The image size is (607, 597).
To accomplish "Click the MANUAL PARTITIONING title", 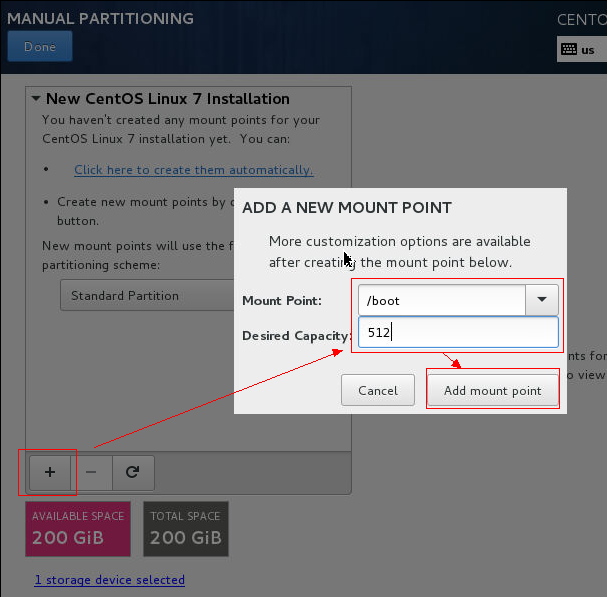I will pyautogui.click(x=100, y=19).
